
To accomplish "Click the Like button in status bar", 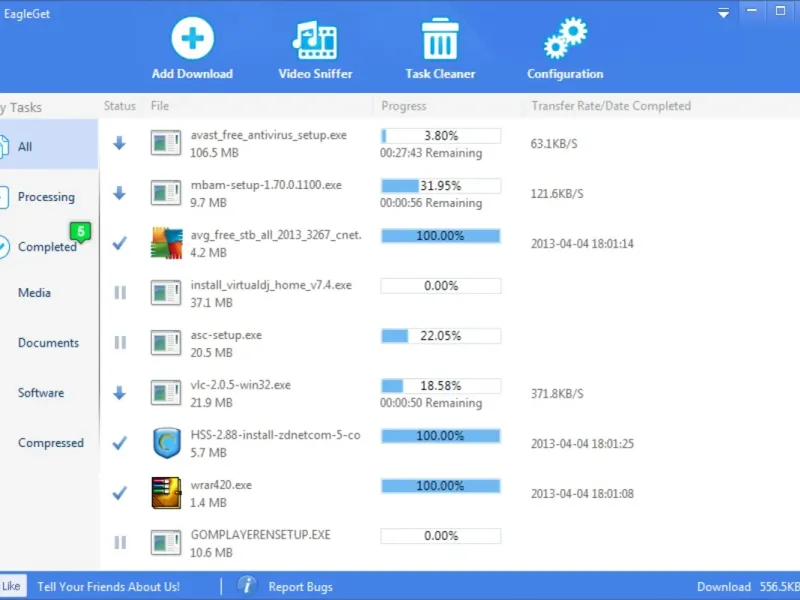I will 11,586.
